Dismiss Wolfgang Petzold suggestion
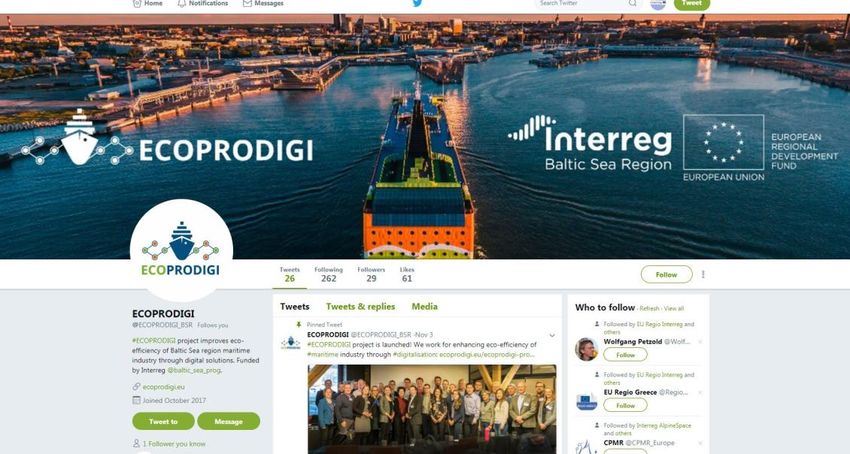This screenshot has height=454, width=850. click(x=700, y=342)
